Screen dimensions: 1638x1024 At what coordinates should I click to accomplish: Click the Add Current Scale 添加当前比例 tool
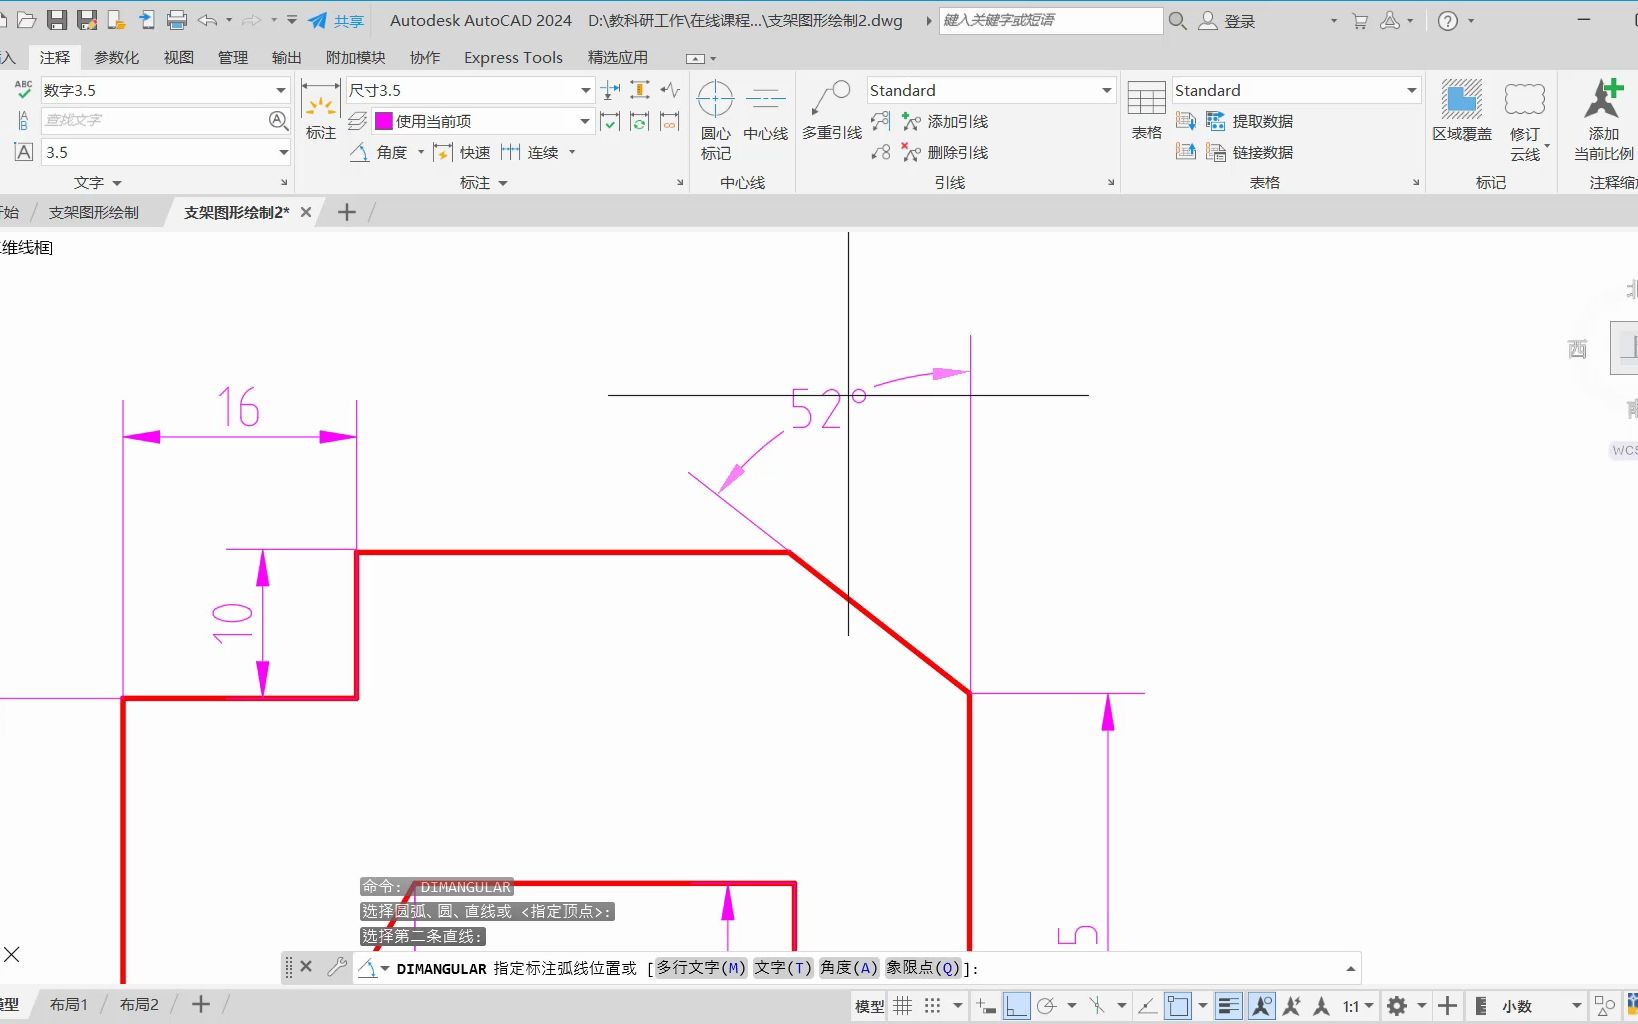1604,120
